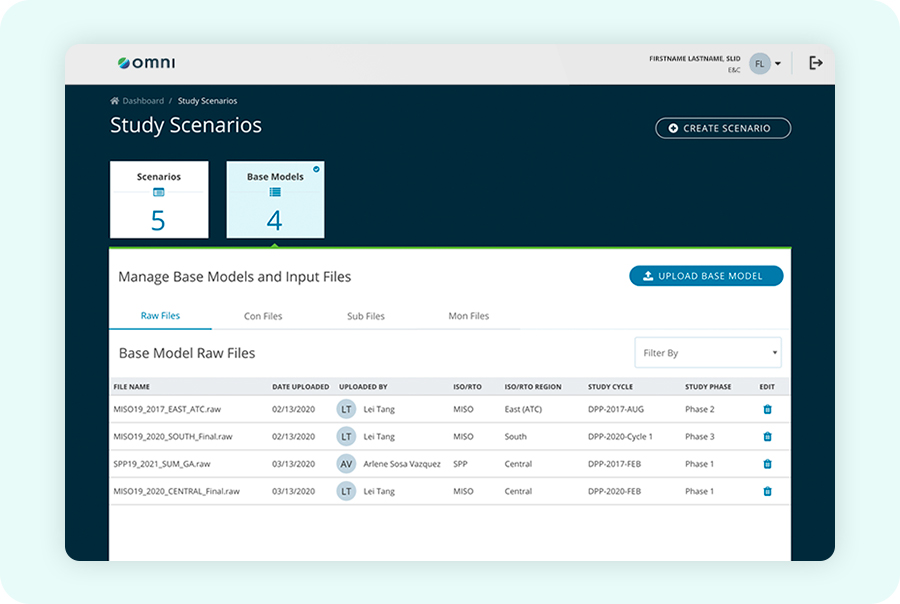
Task: Switch to the Mon Files tab
Action: coord(468,316)
